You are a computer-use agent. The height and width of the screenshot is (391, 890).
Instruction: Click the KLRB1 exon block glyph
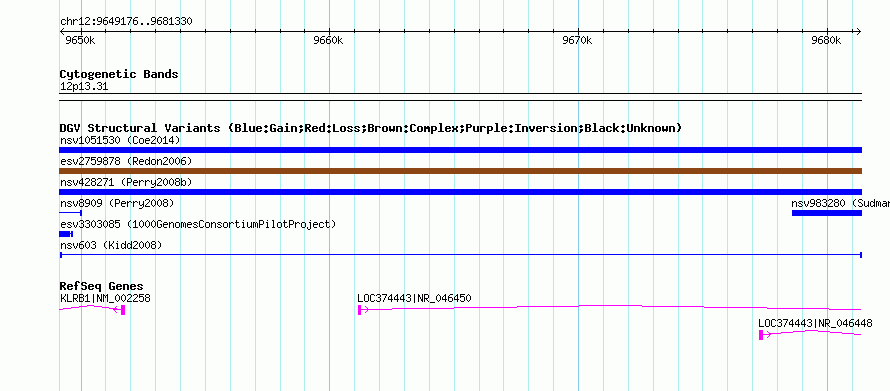tap(123, 310)
